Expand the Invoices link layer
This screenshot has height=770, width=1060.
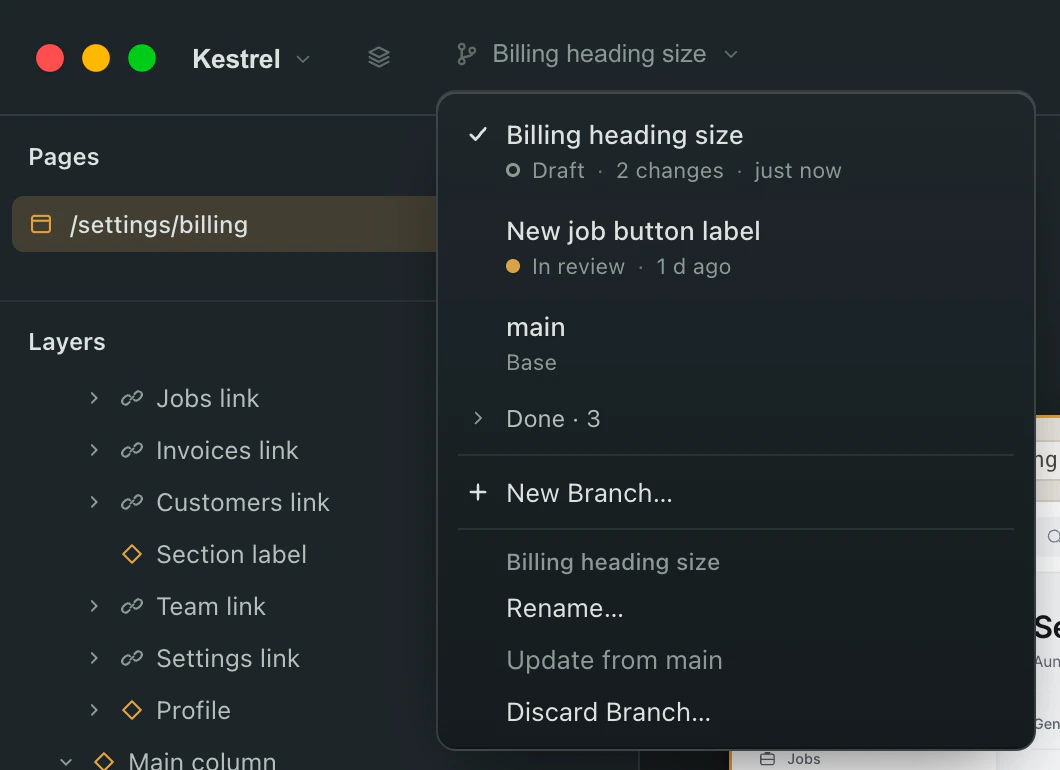pyautogui.click(x=94, y=450)
